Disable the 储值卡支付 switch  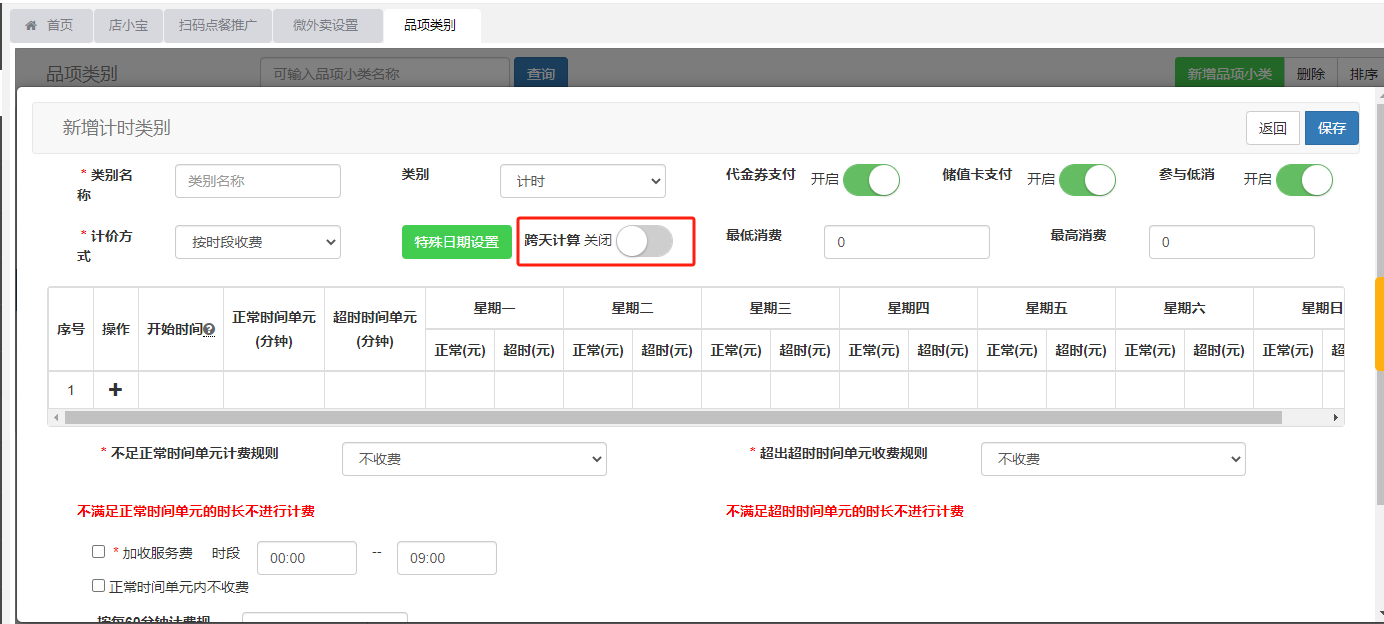pyautogui.click(x=1087, y=180)
